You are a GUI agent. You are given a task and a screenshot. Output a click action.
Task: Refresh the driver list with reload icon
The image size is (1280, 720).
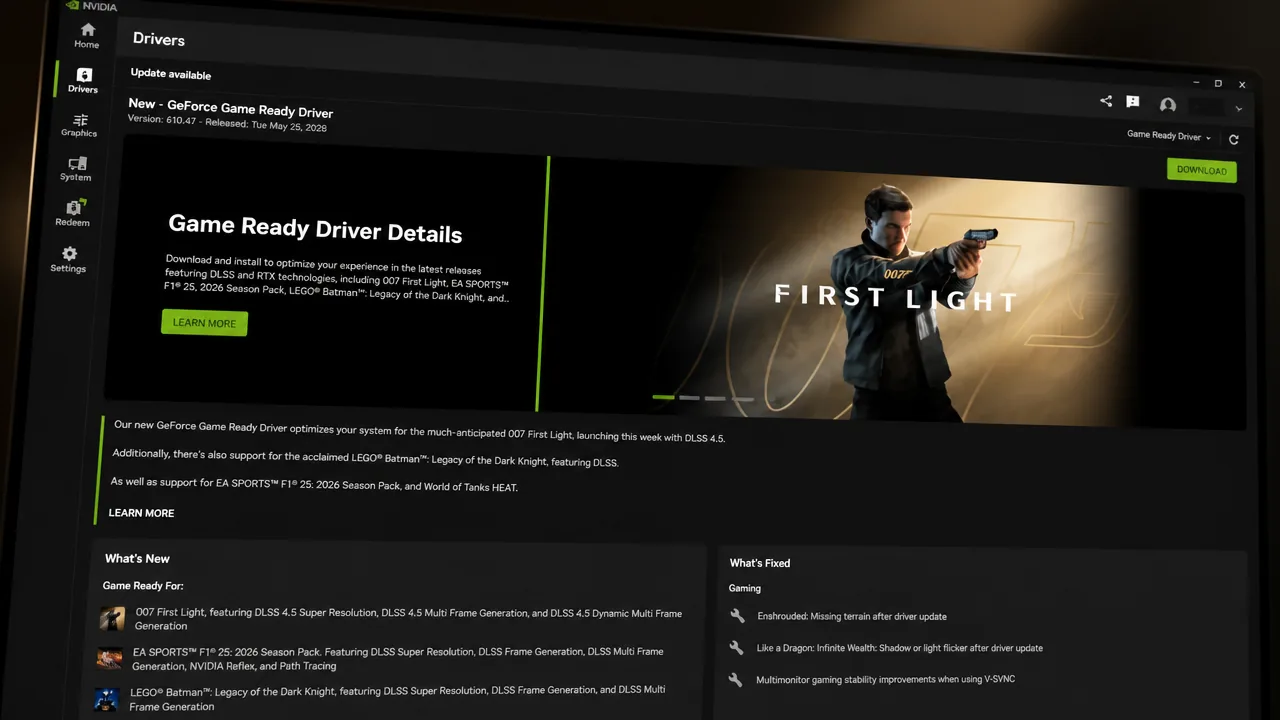click(x=1233, y=140)
